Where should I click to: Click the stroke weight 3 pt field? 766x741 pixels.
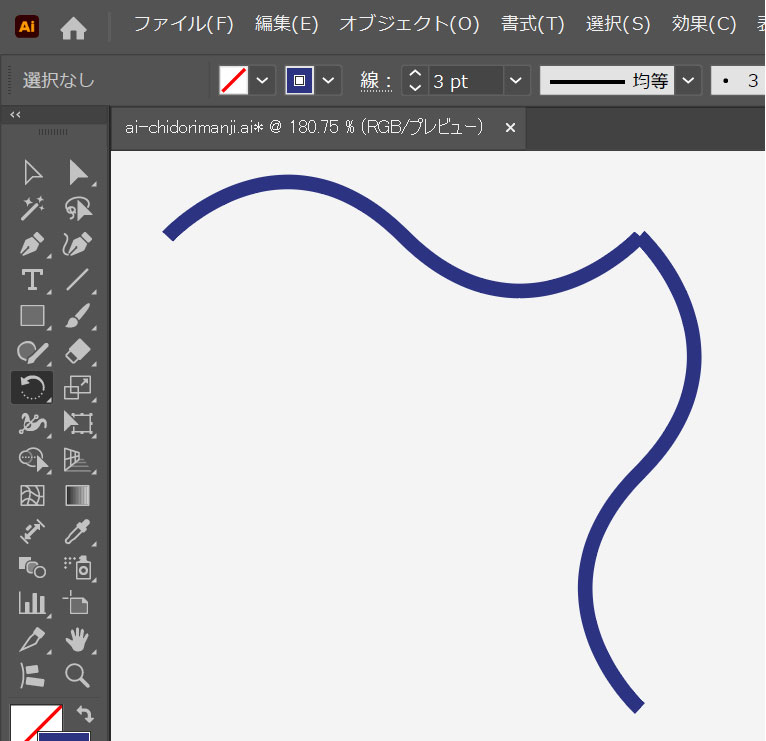[x=466, y=81]
